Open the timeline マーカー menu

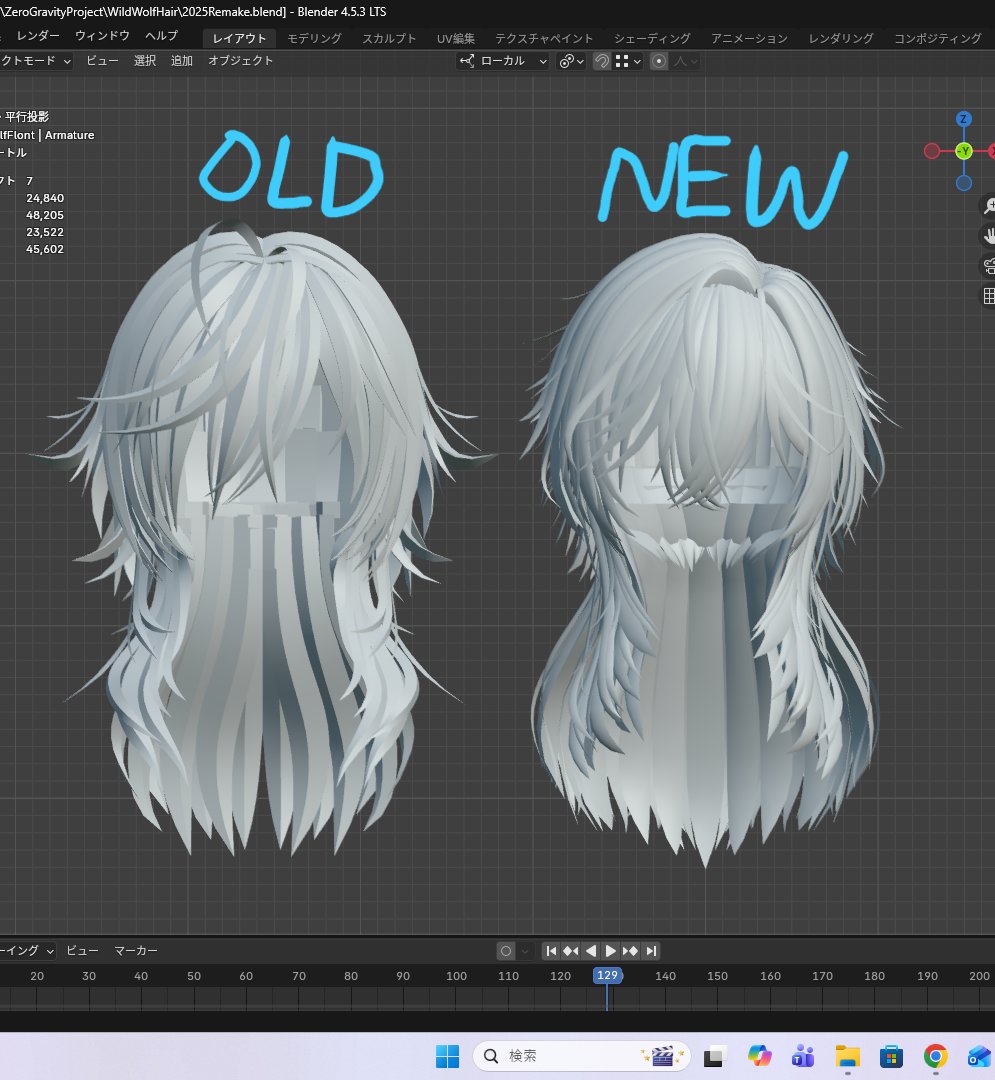pos(136,951)
